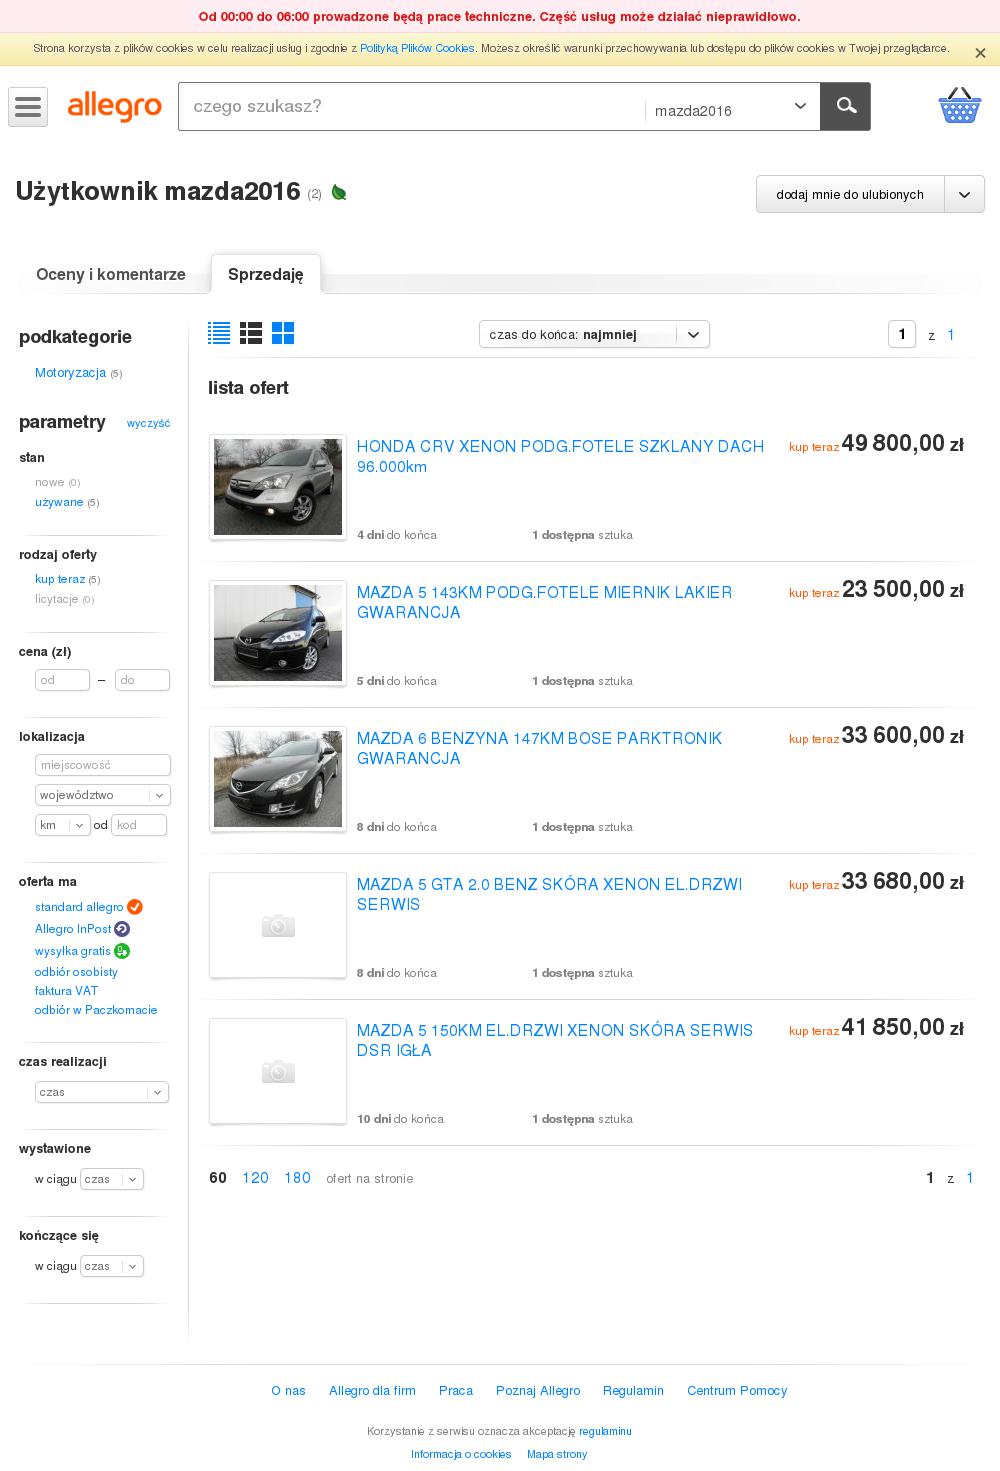Open wystawione w ciągu dropdown

tap(112, 1179)
